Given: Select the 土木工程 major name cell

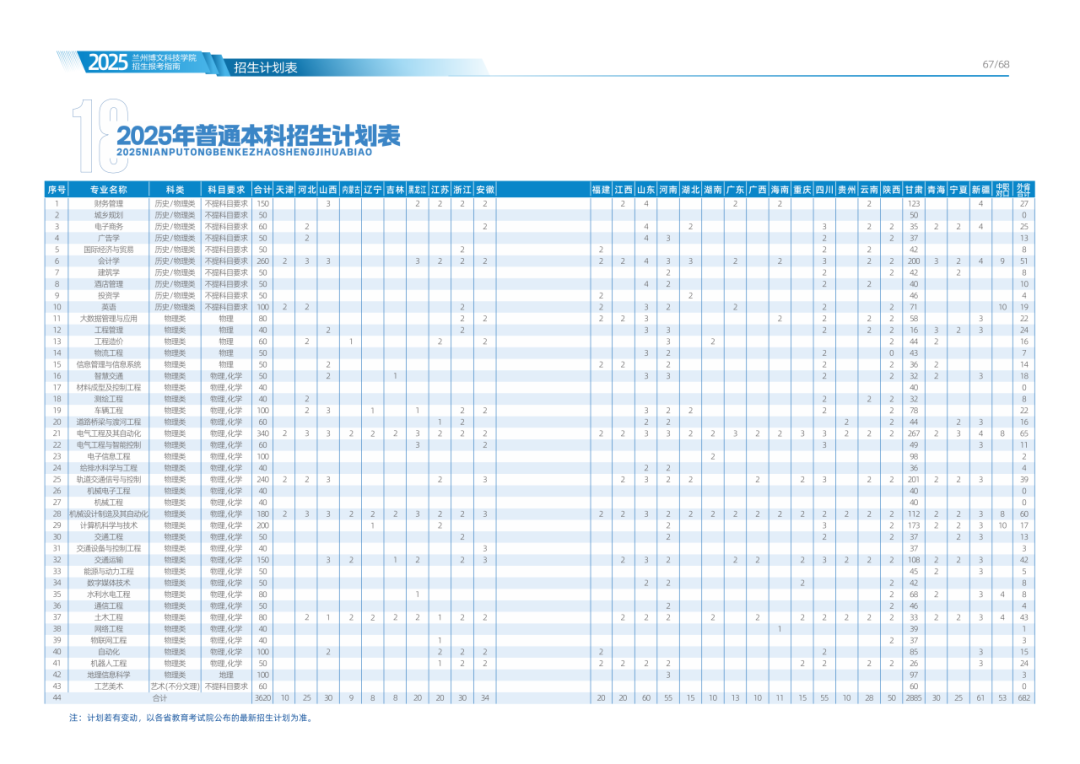Looking at the screenshot, I should (x=109, y=617).
